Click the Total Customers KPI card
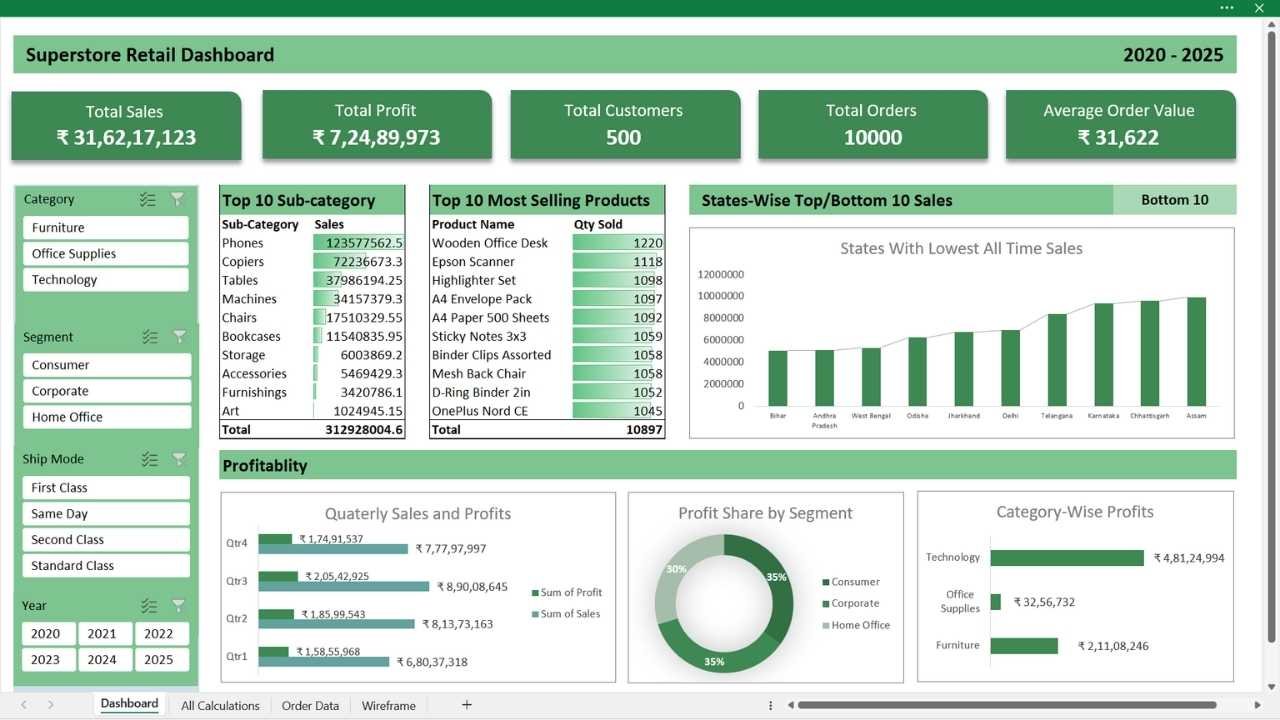1280x720 pixels. pos(625,125)
